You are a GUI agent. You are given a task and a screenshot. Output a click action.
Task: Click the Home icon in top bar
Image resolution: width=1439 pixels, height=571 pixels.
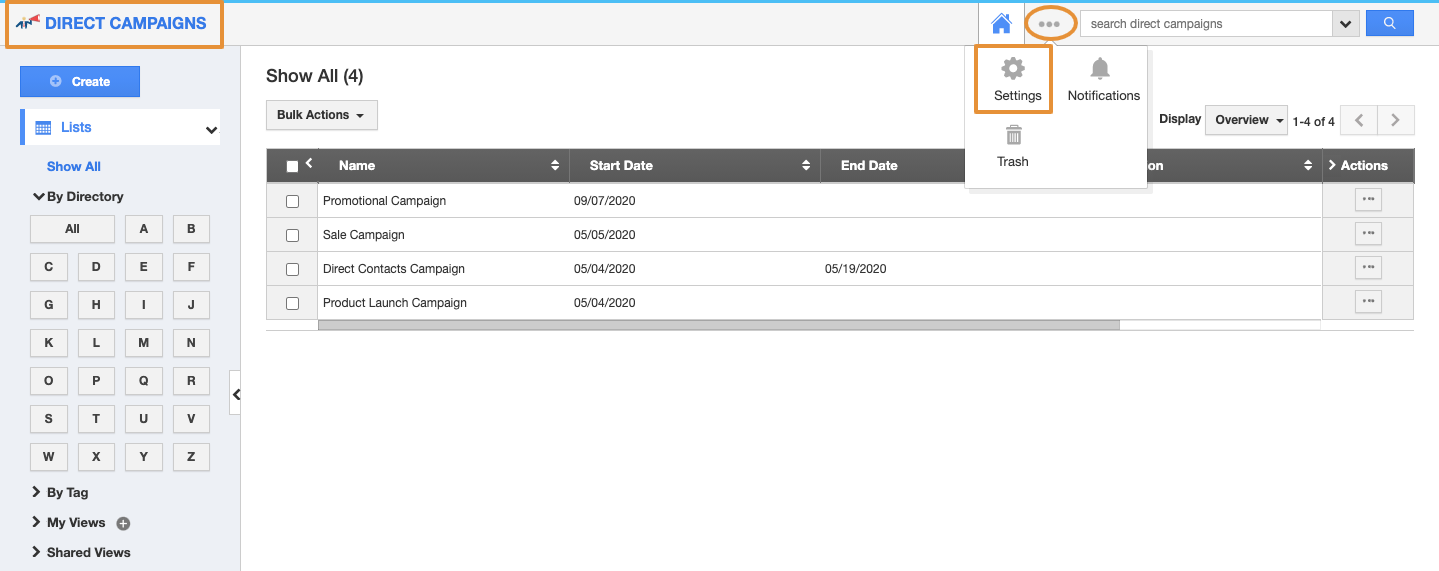[1001, 23]
